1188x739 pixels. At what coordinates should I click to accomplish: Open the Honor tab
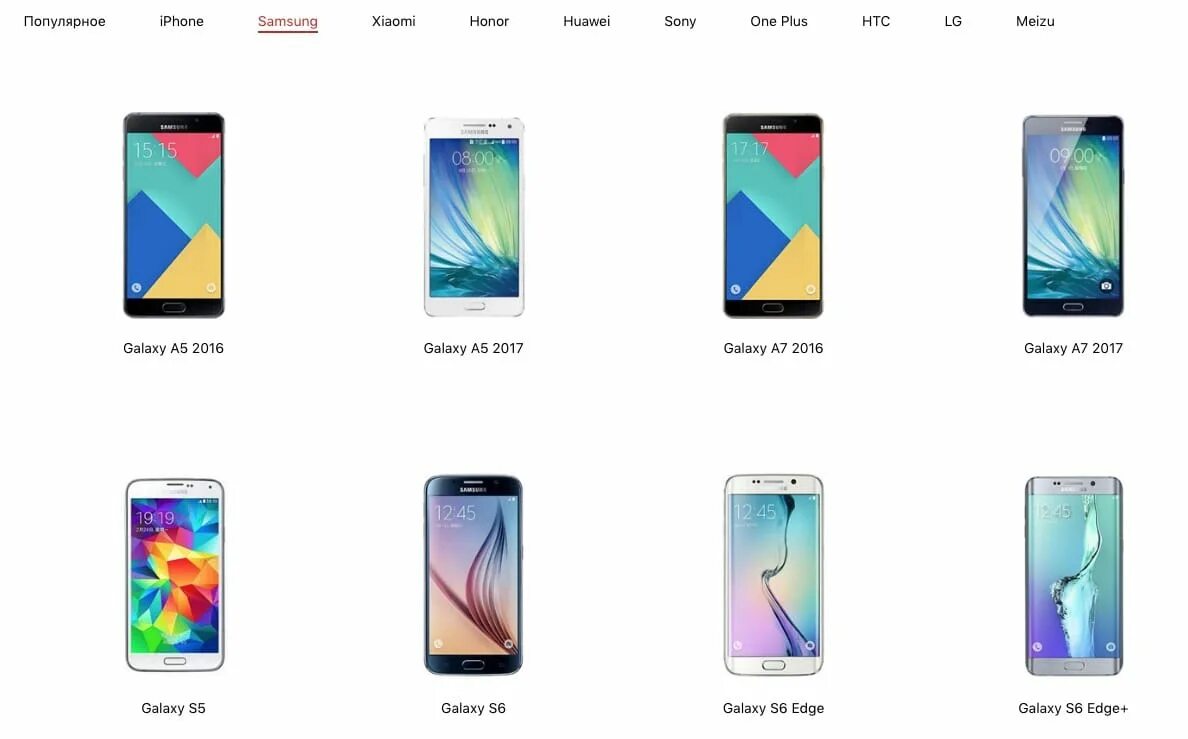(x=489, y=21)
